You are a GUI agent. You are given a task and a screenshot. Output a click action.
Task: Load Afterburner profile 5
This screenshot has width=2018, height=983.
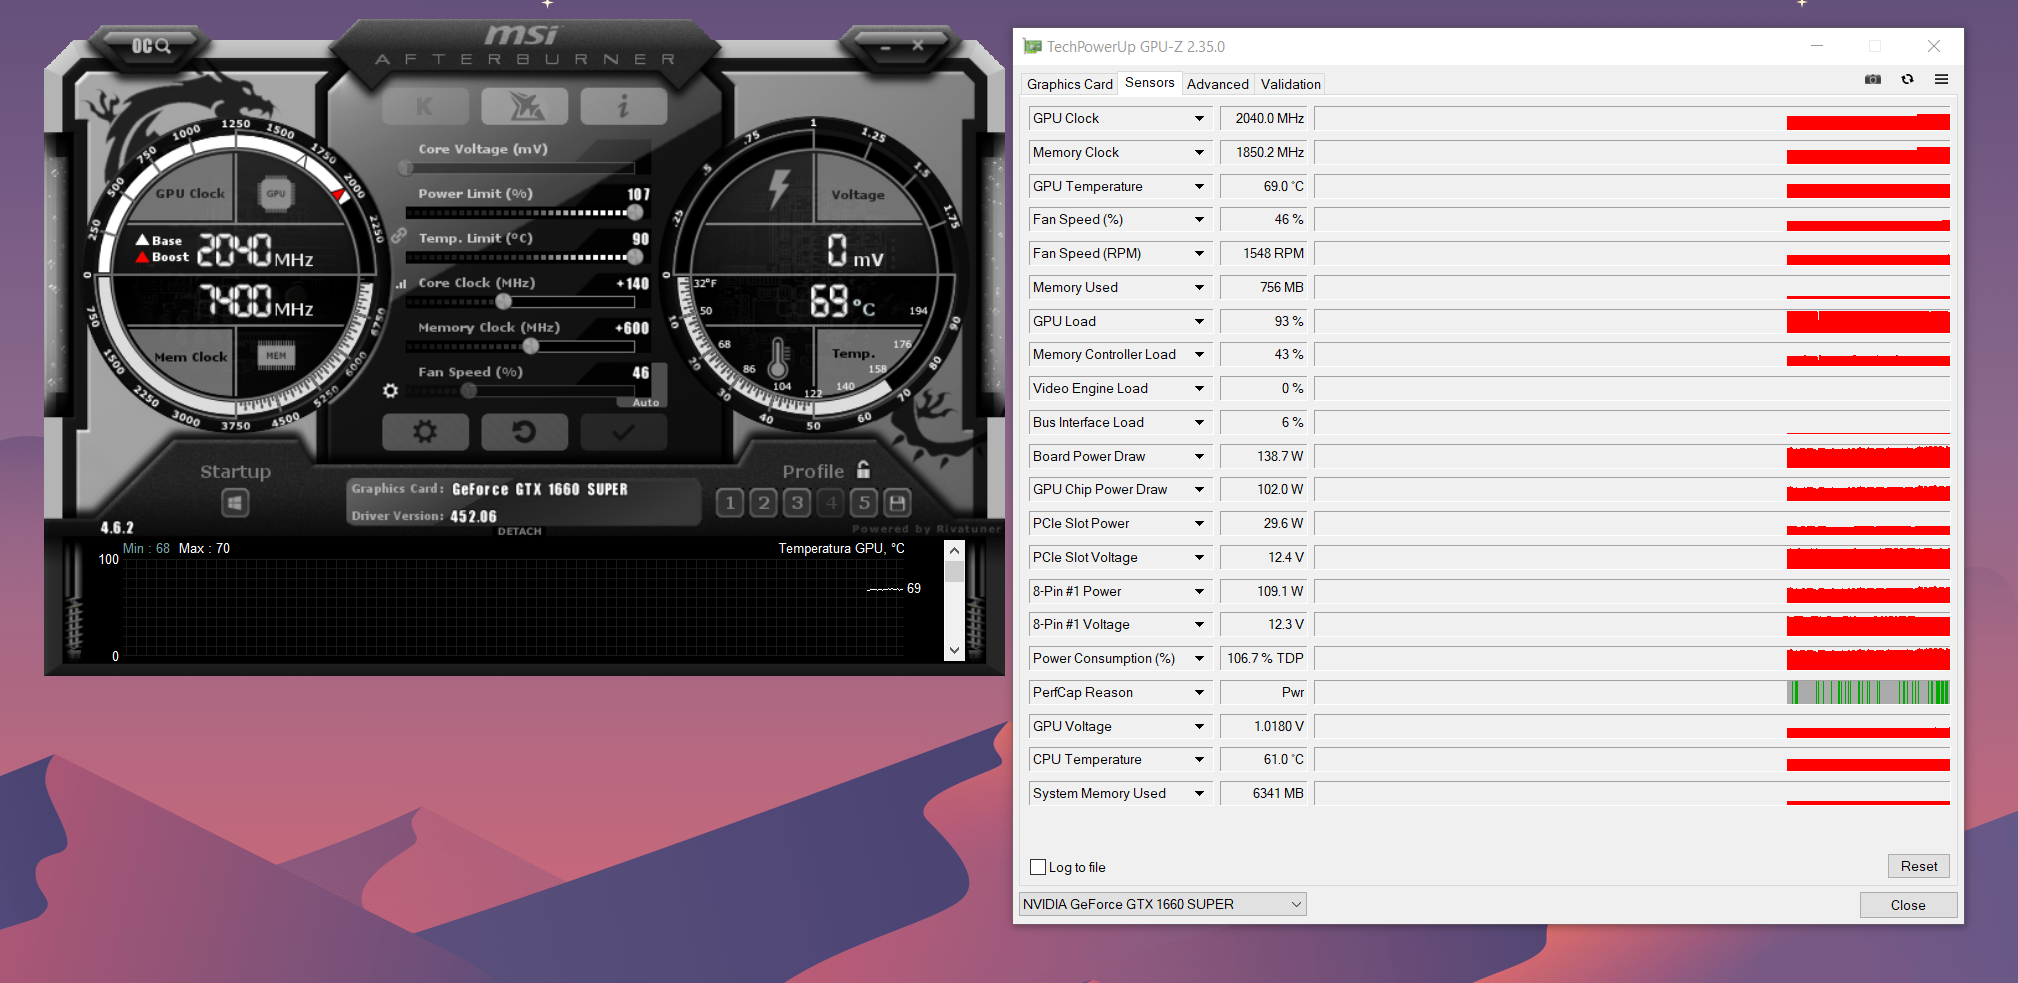pos(865,502)
